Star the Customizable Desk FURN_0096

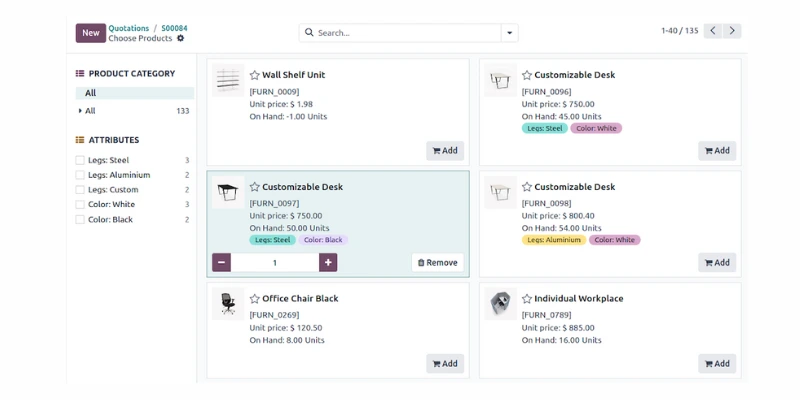[527, 75]
